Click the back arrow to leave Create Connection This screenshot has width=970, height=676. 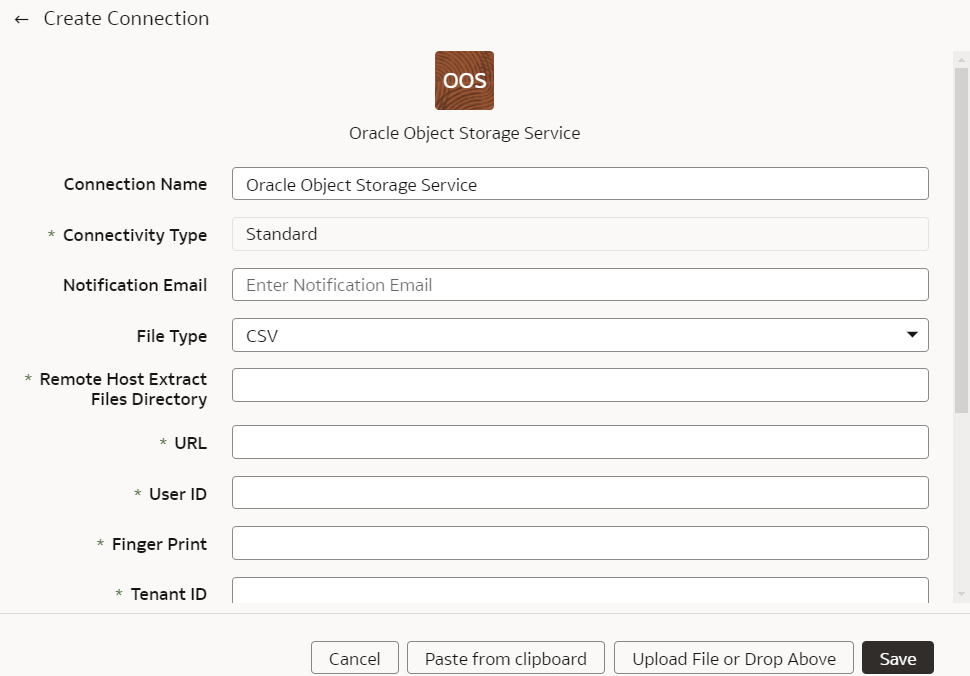[21, 18]
